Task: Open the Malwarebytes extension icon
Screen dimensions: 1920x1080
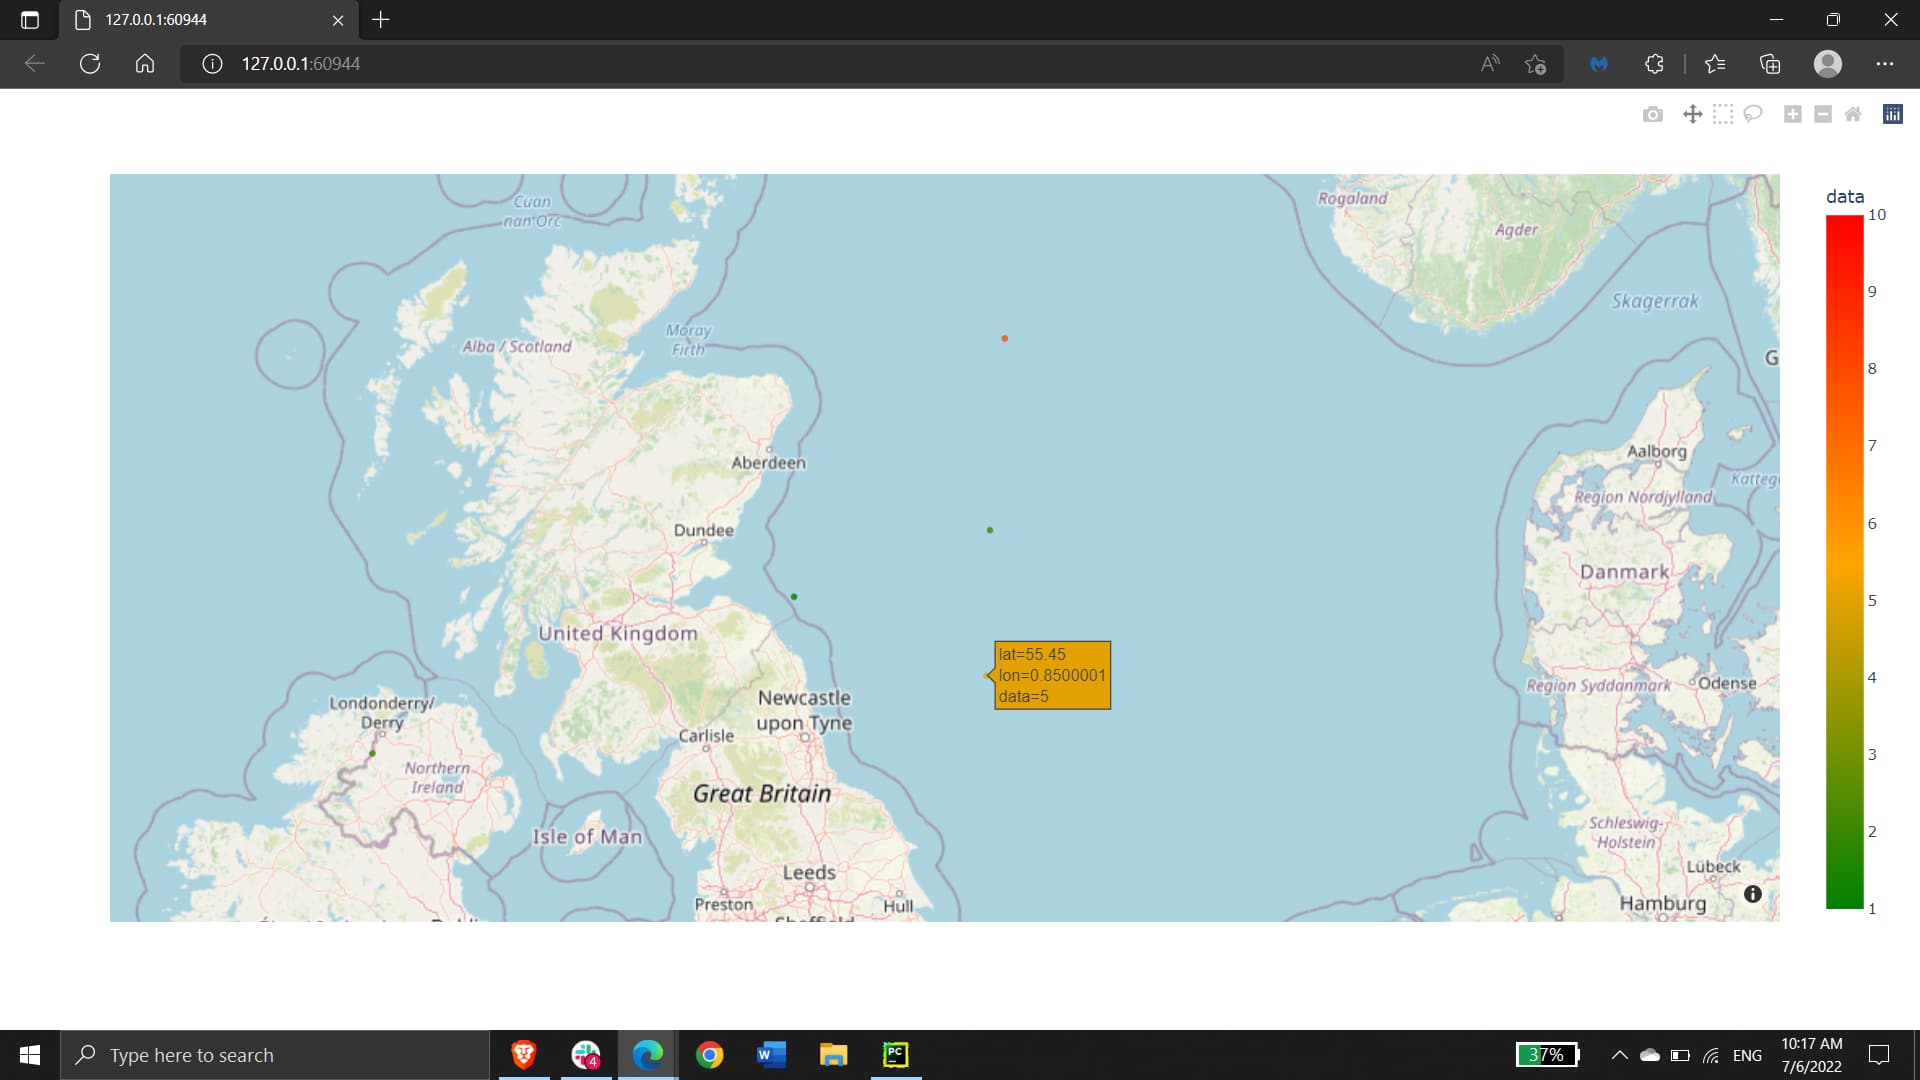Action: [x=1598, y=64]
